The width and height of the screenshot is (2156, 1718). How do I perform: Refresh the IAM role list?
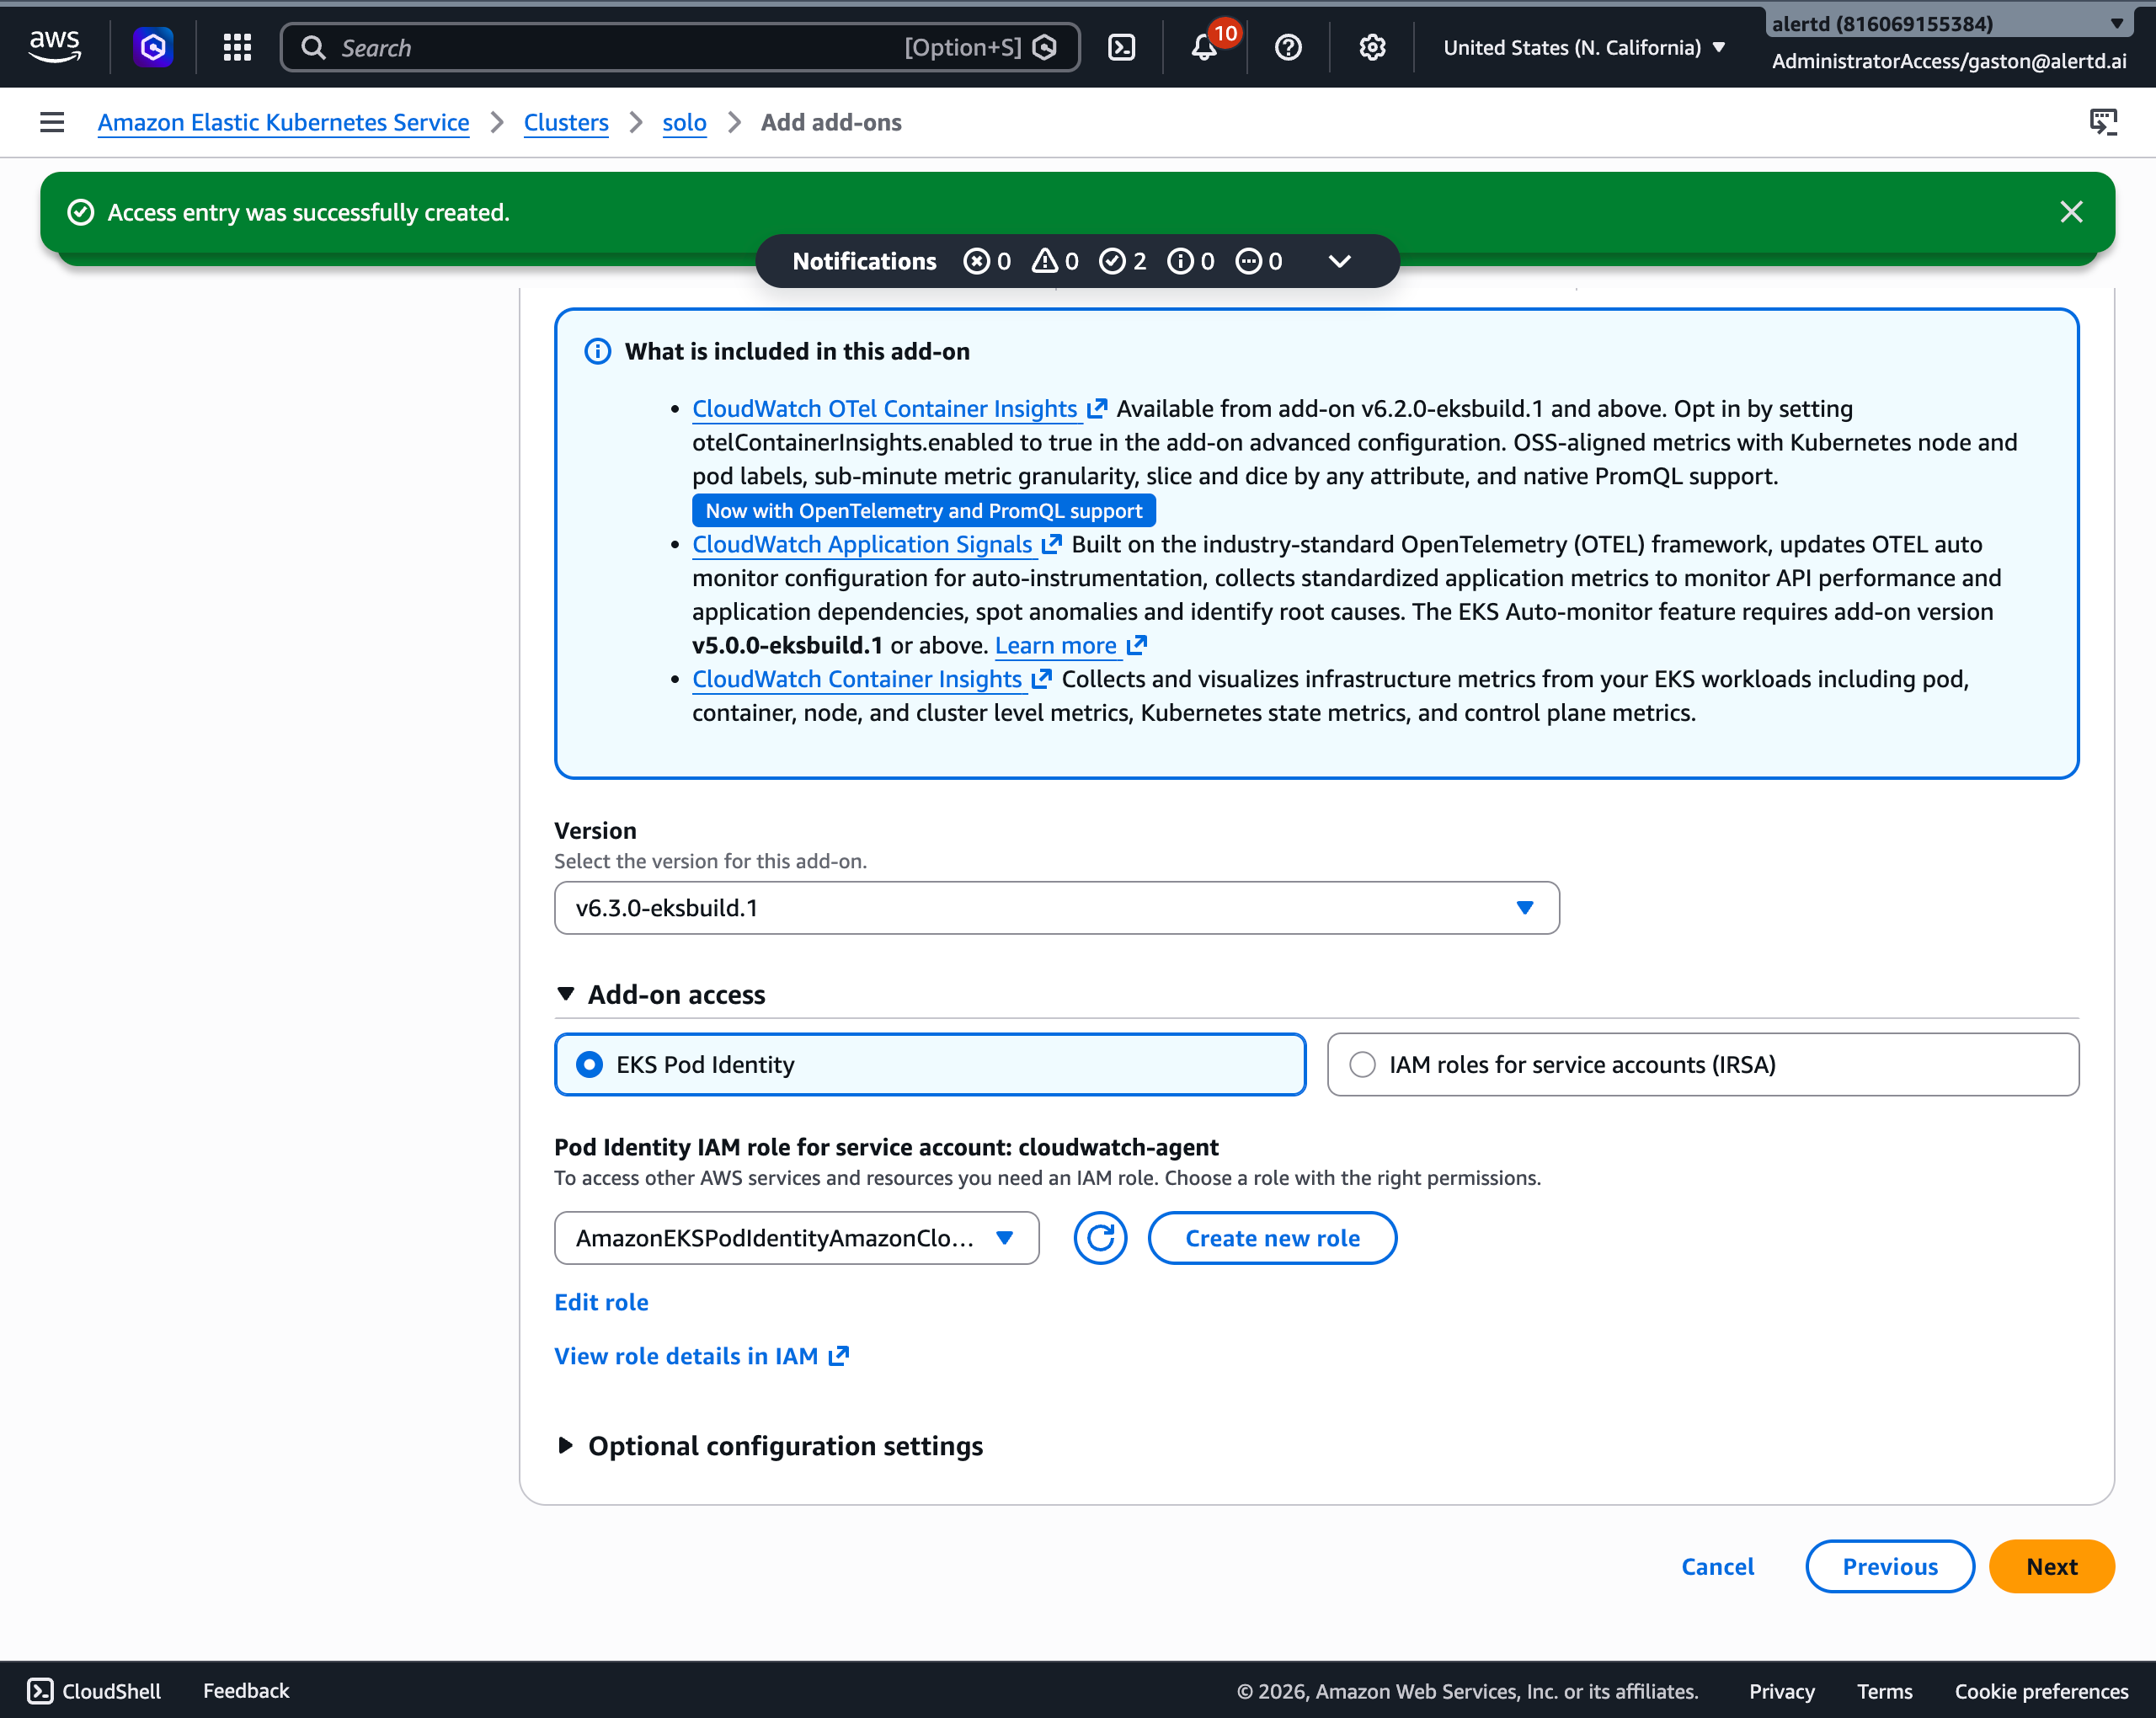[1100, 1238]
